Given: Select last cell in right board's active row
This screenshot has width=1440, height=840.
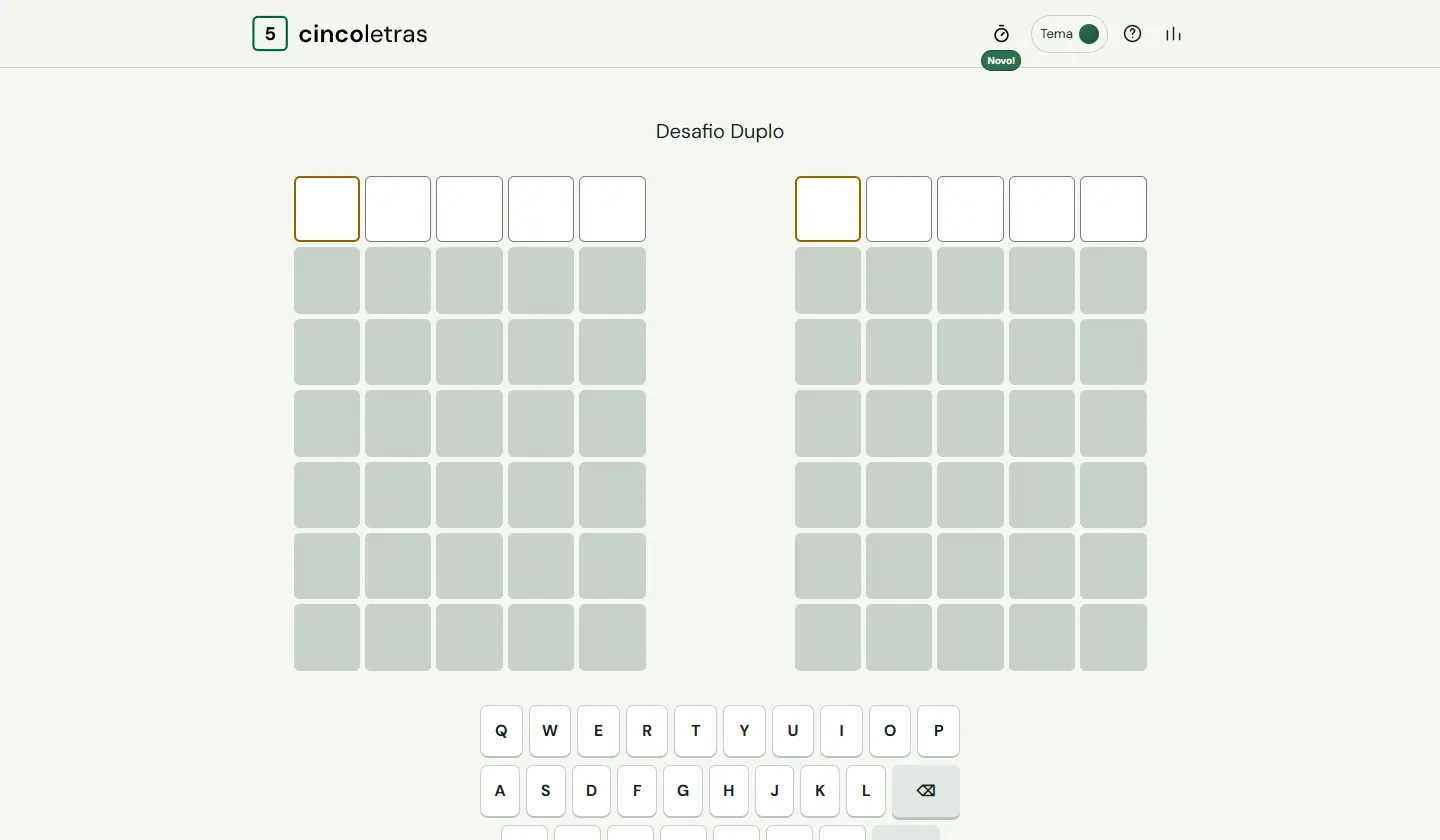Looking at the screenshot, I should tap(1113, 209).
